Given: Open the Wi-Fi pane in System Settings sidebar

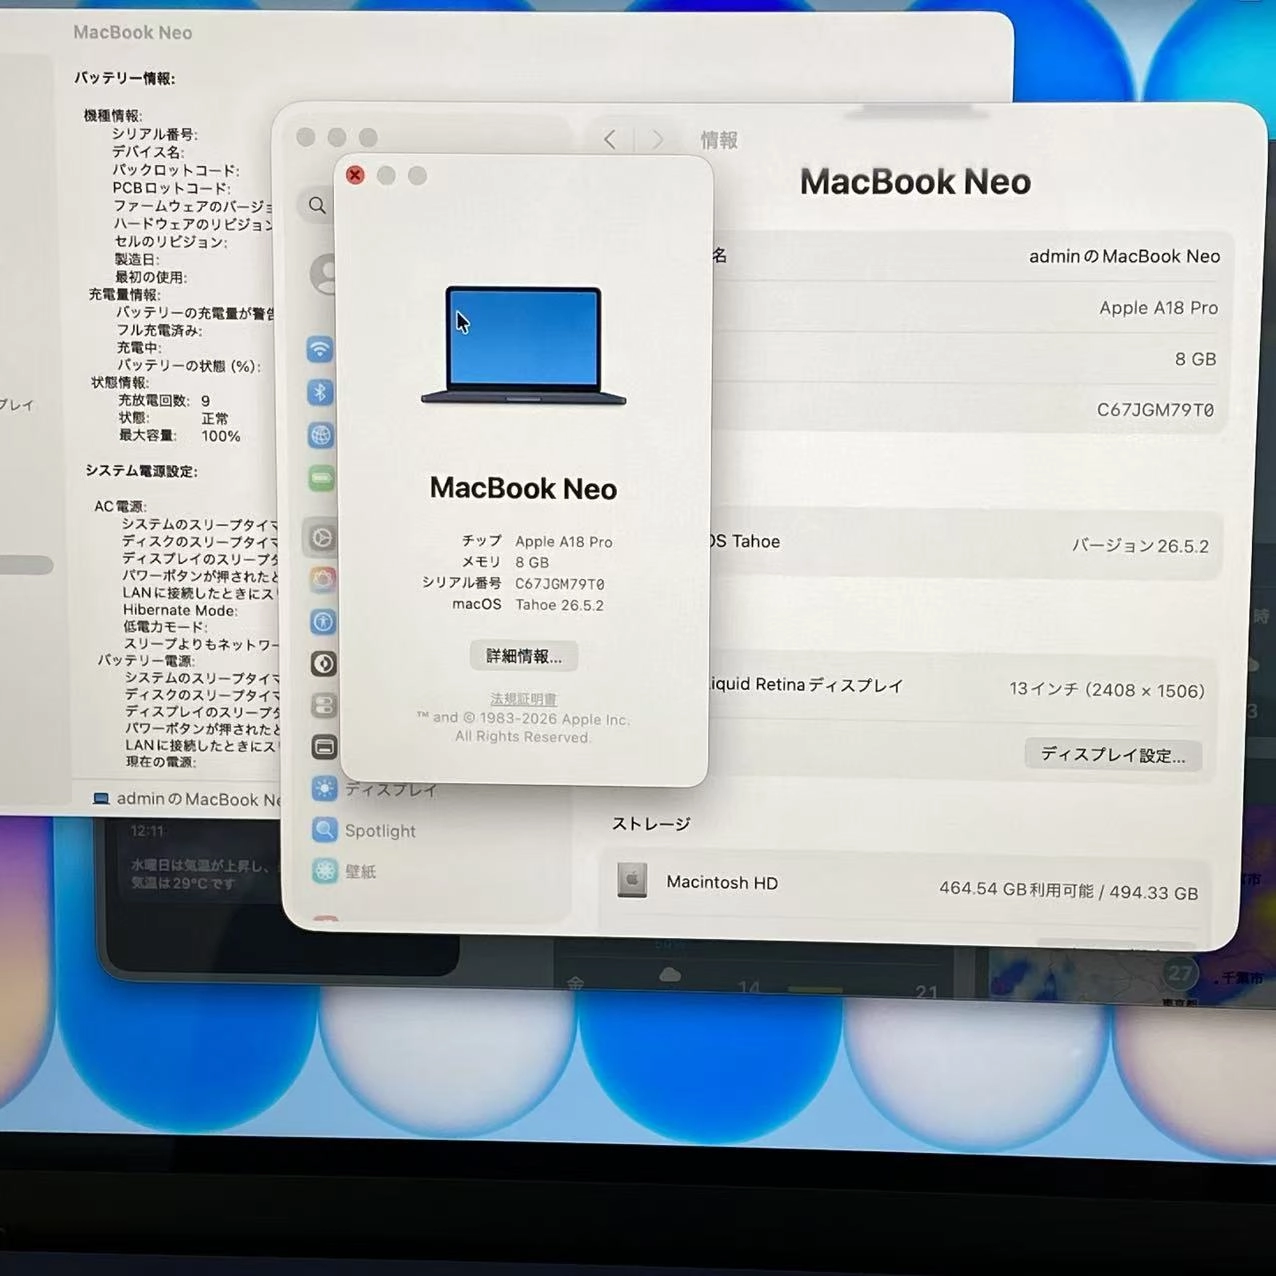Looking at the screenshot, I should [x=320, y=350].
